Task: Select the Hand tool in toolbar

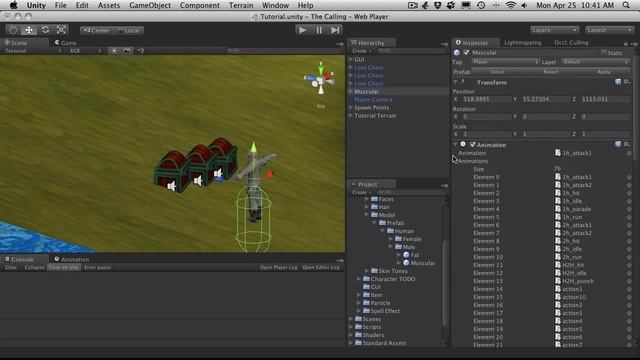Action: pyautogui.click(x=13, y=30)
